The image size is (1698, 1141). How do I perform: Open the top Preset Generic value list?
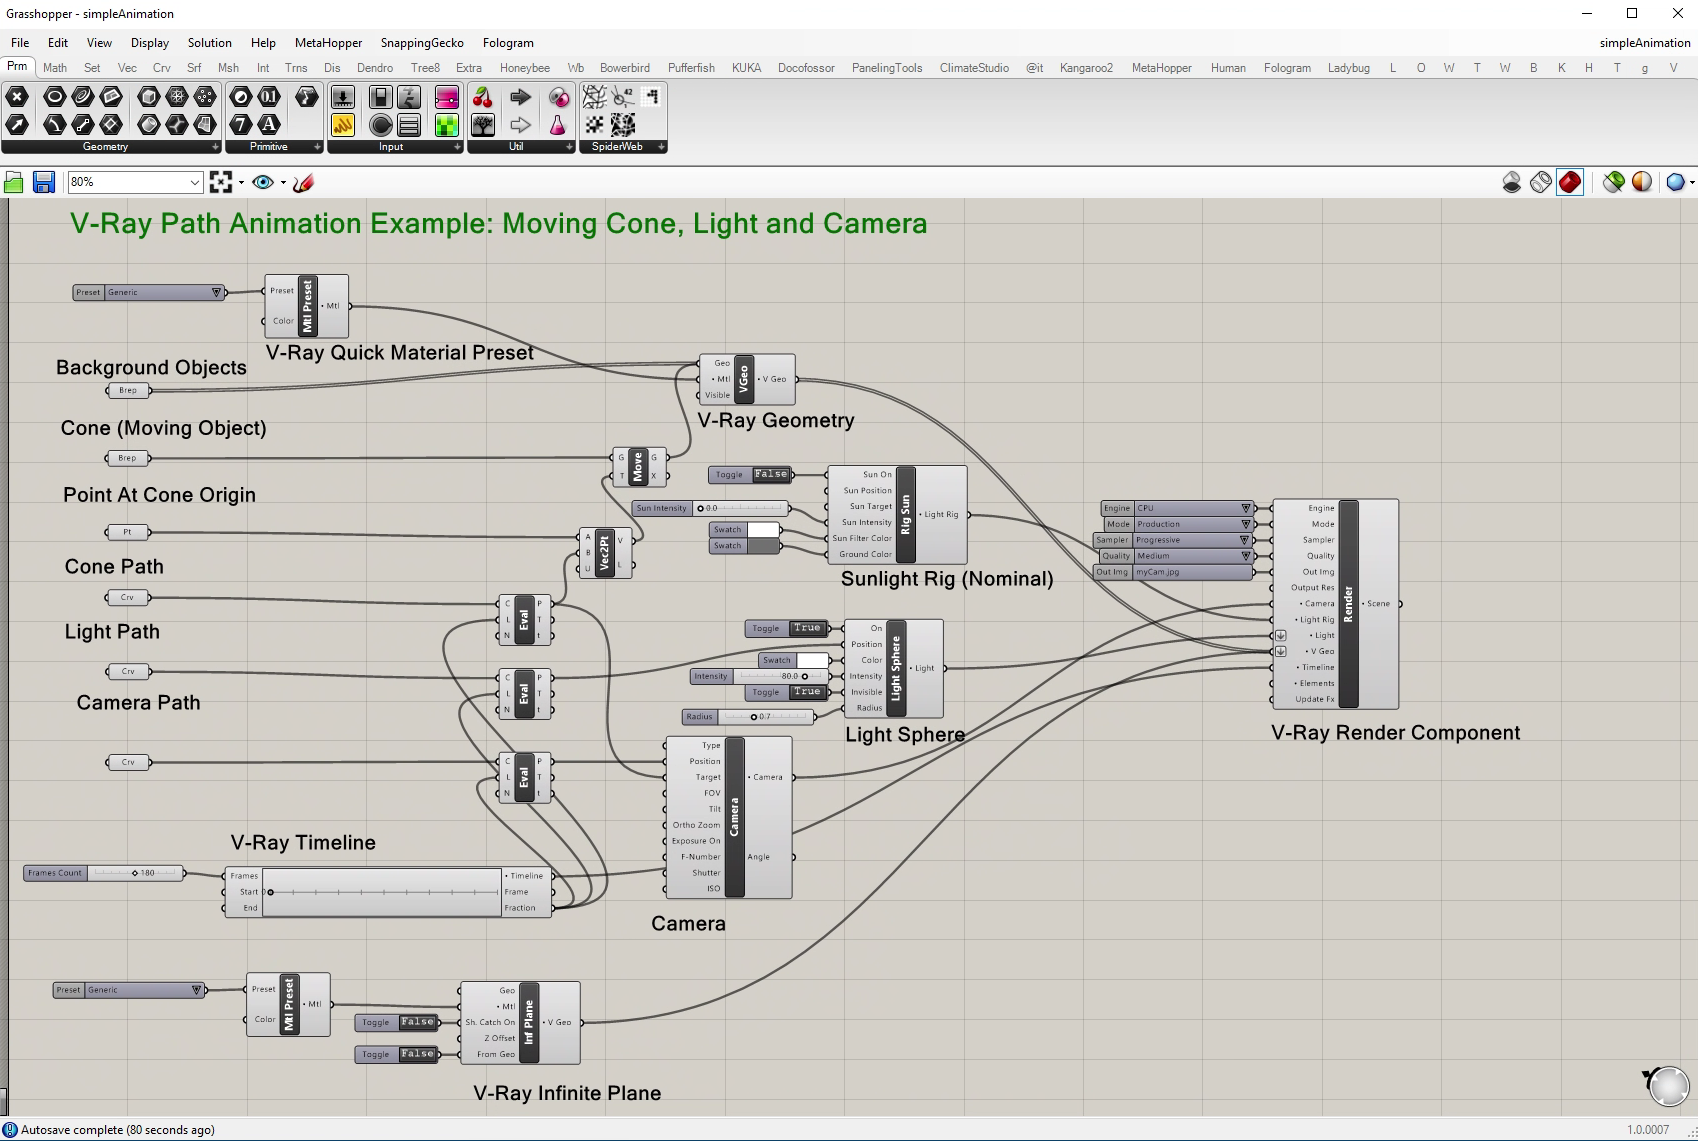coord(148,292)
